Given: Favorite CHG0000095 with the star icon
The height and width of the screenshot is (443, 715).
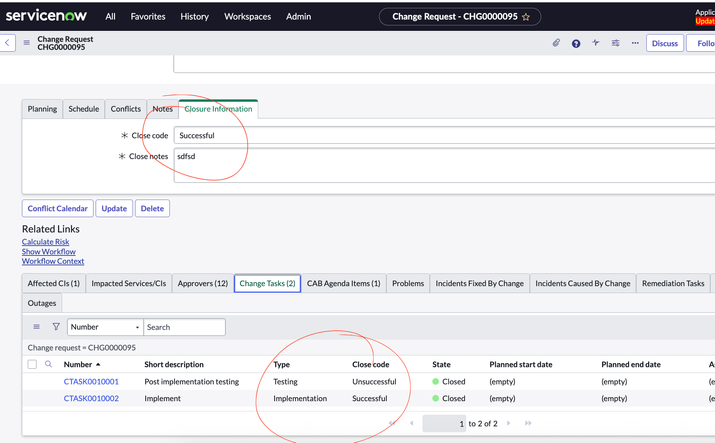Looking at the screenshot, I should coord(526,17).
